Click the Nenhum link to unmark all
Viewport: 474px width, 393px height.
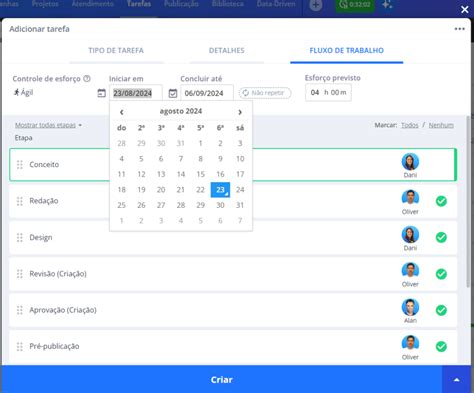(x=441, y=125)
